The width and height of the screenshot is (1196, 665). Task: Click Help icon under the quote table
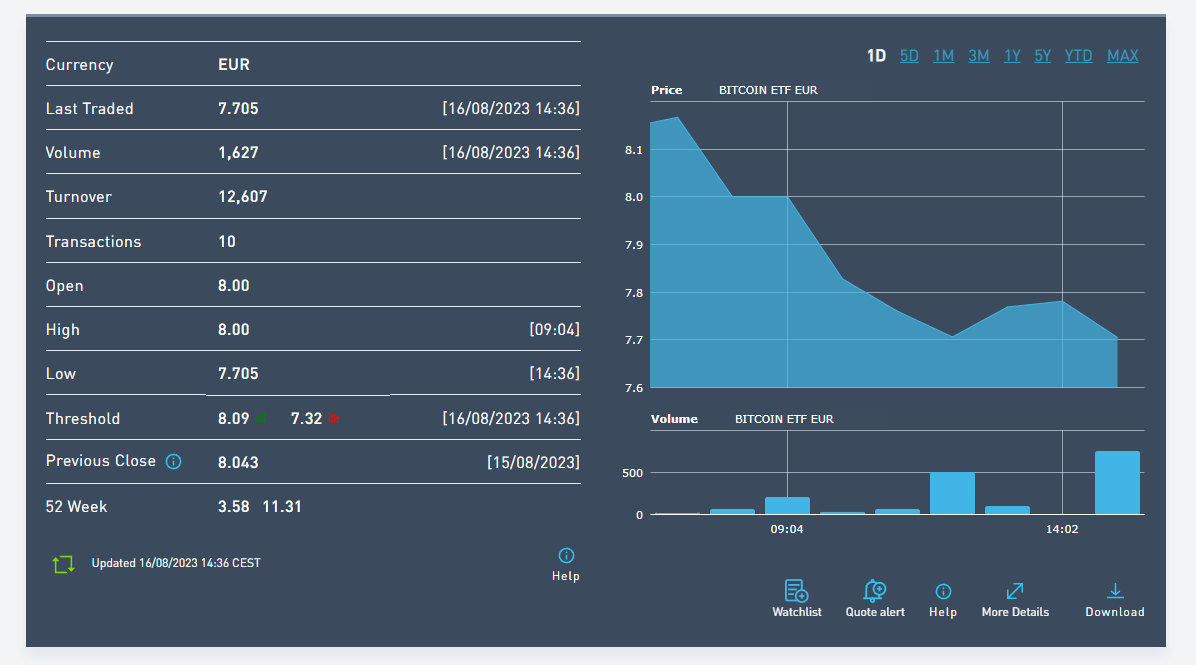[x=566, y=555]
